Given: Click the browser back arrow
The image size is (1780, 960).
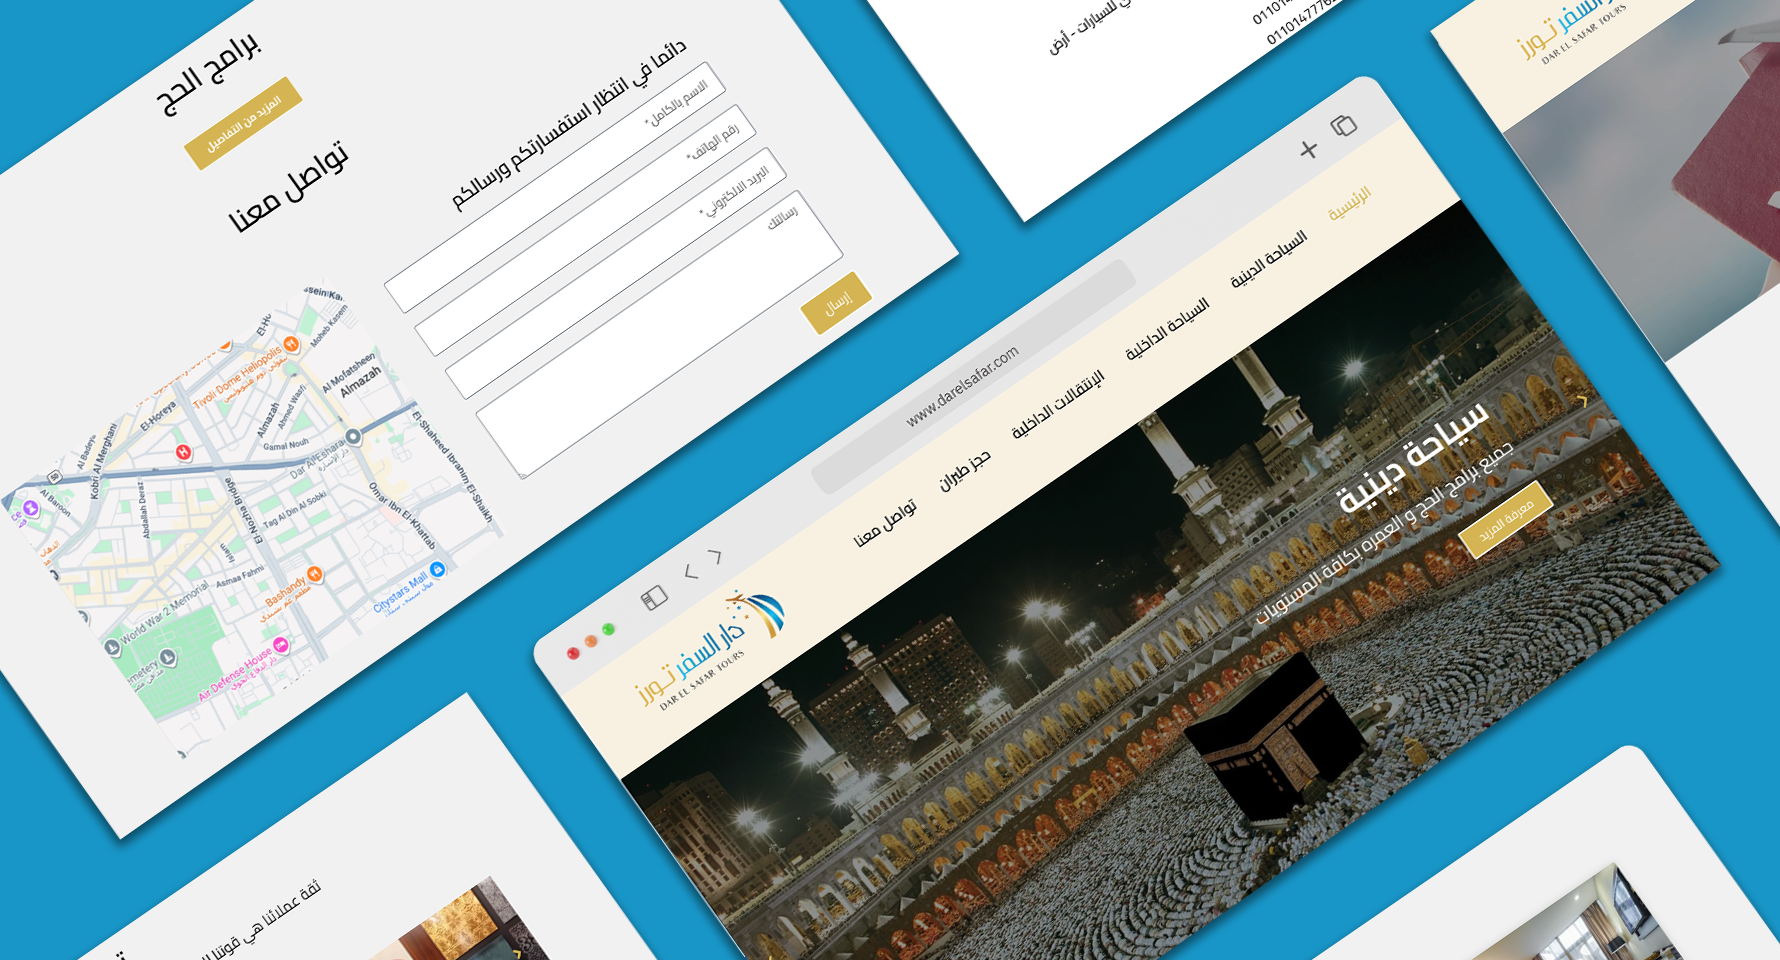Looking at the screenshot, I should tap(690, 572).
